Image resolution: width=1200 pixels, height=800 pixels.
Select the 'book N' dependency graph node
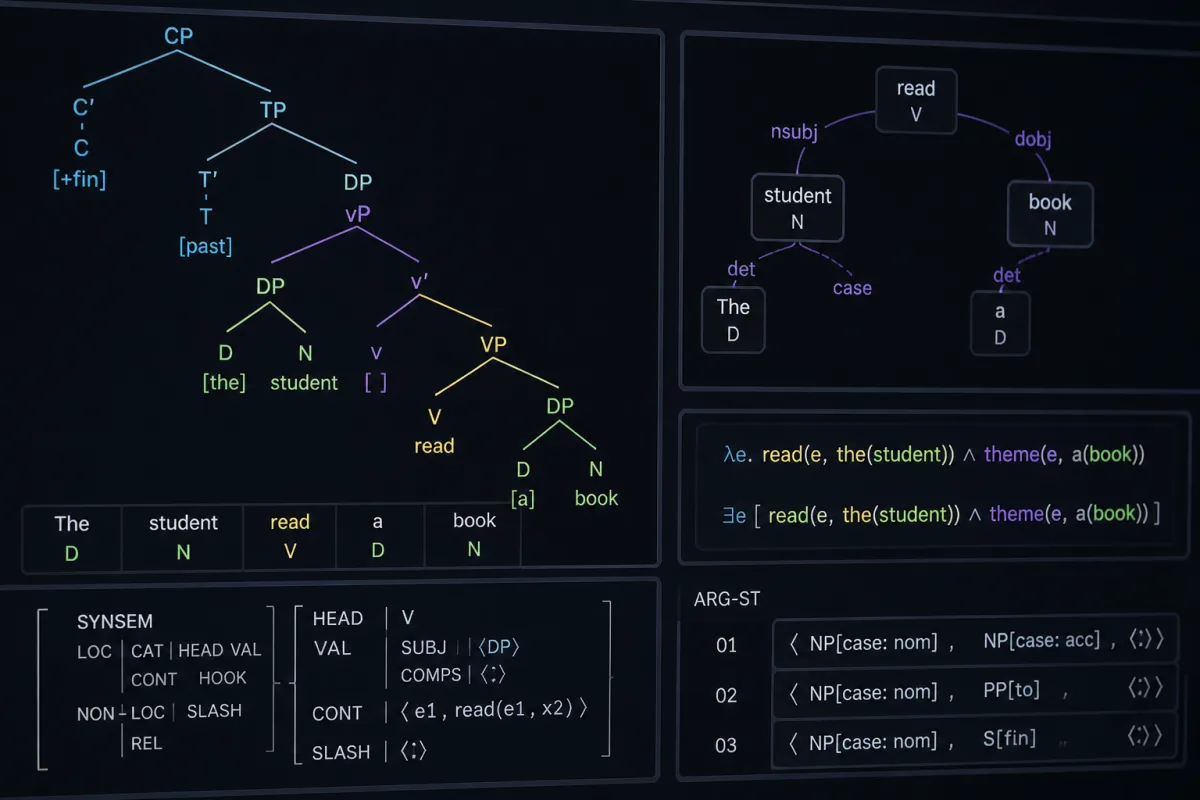pyautogui.click(x=1050, y=215)
